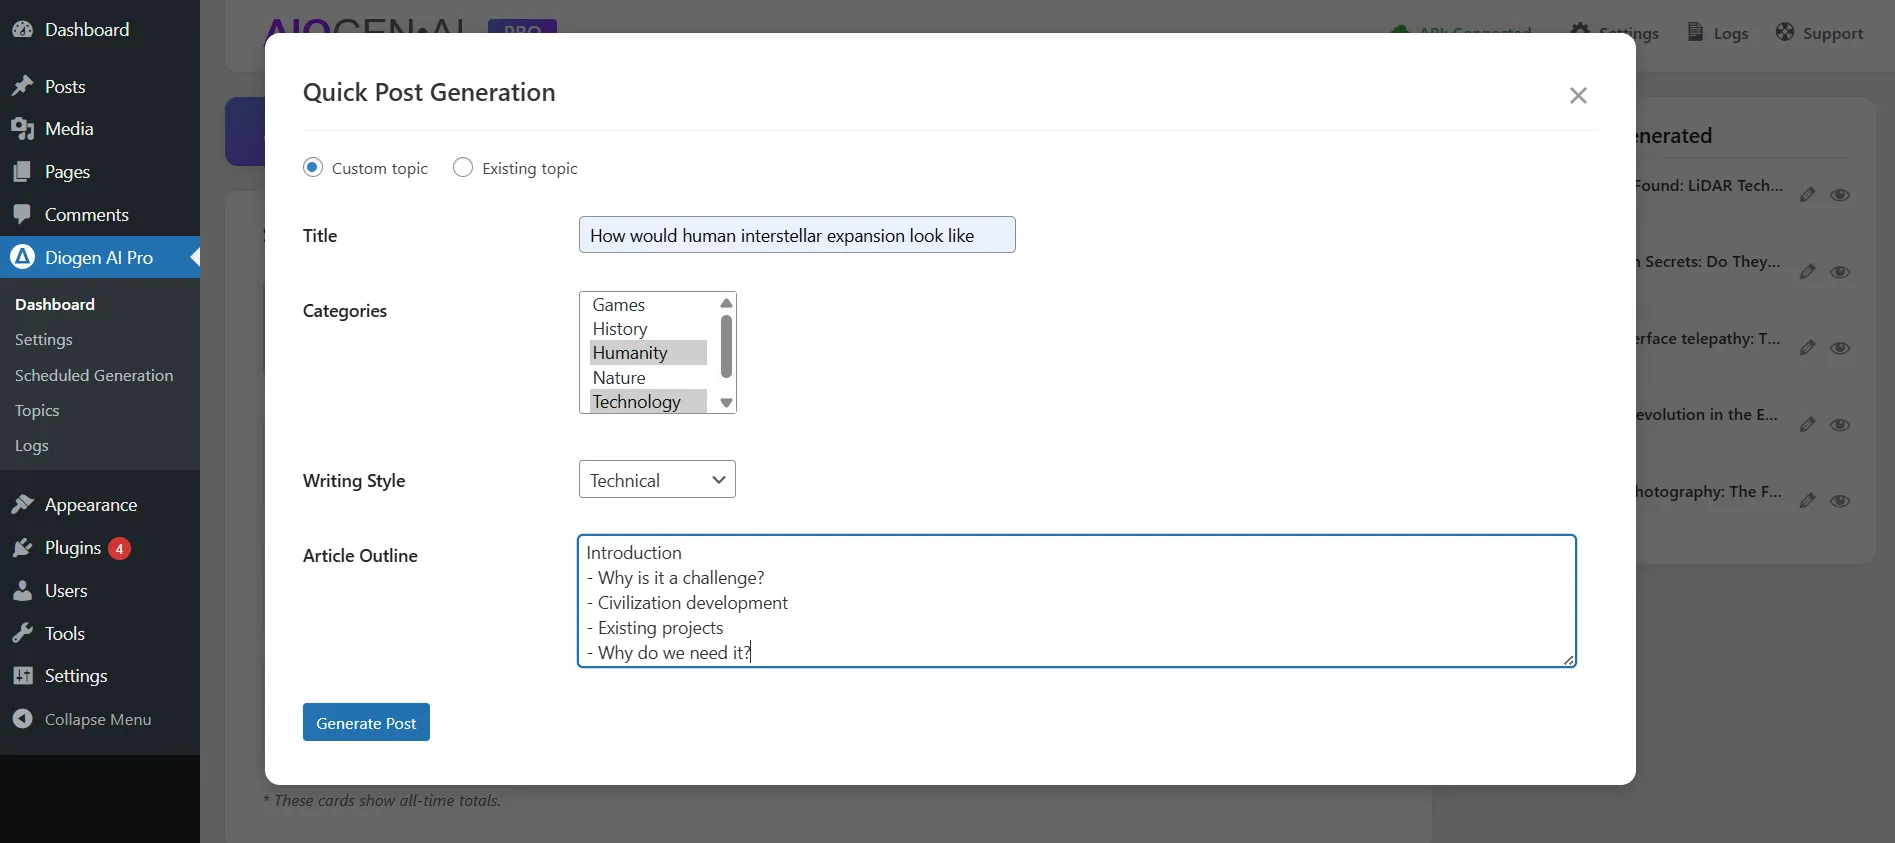The image size is (1895, 843).
Task: Open the Writing Style dropdown
Action: click(657, 480)
